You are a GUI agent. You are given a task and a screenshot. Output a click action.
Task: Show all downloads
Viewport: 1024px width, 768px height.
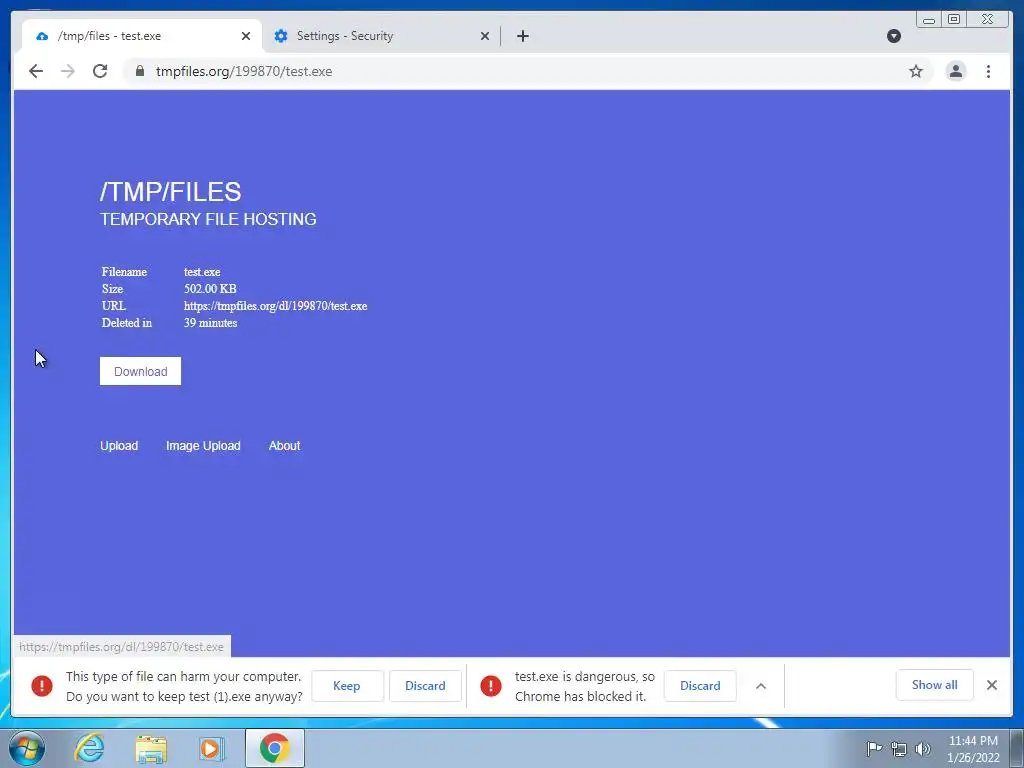pos(935,685)
